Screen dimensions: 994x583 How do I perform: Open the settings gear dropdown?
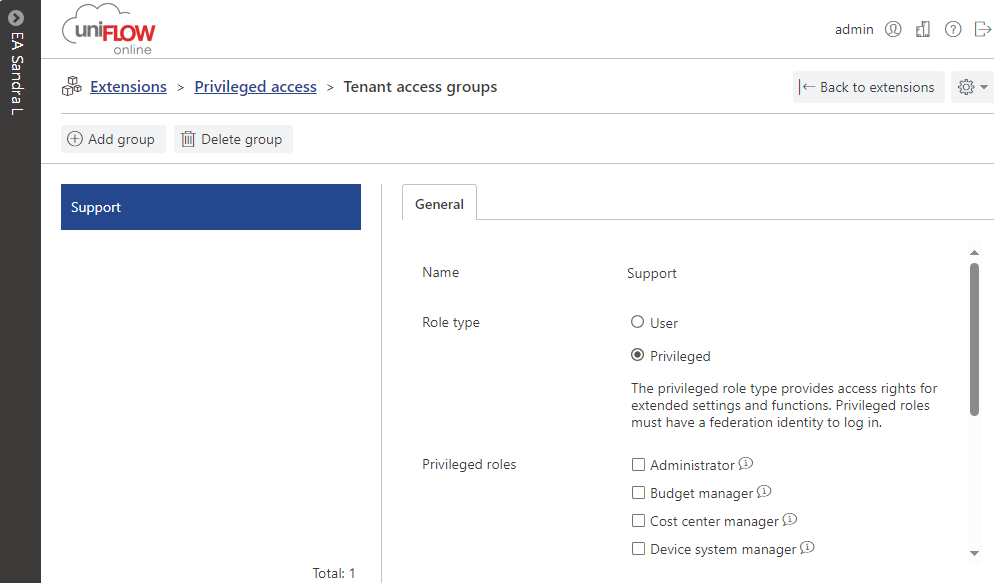pyautogui.click(x=972, y=87)
